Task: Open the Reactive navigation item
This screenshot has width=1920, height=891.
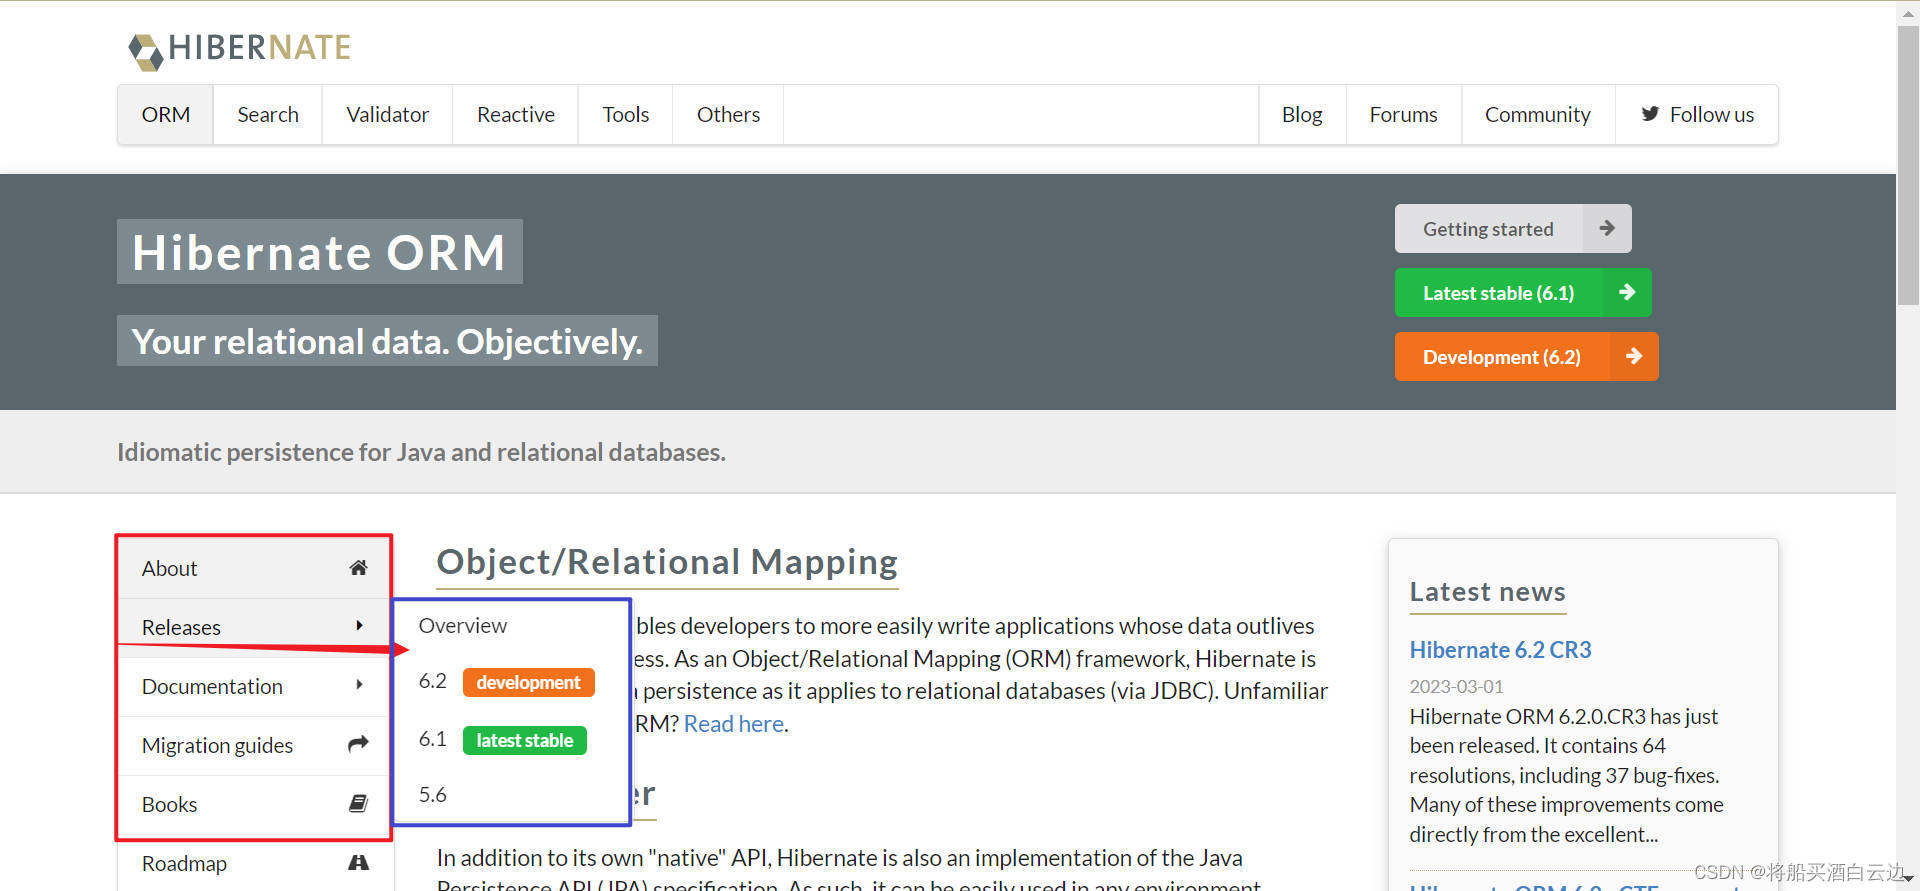Action: tap(516, 115)
